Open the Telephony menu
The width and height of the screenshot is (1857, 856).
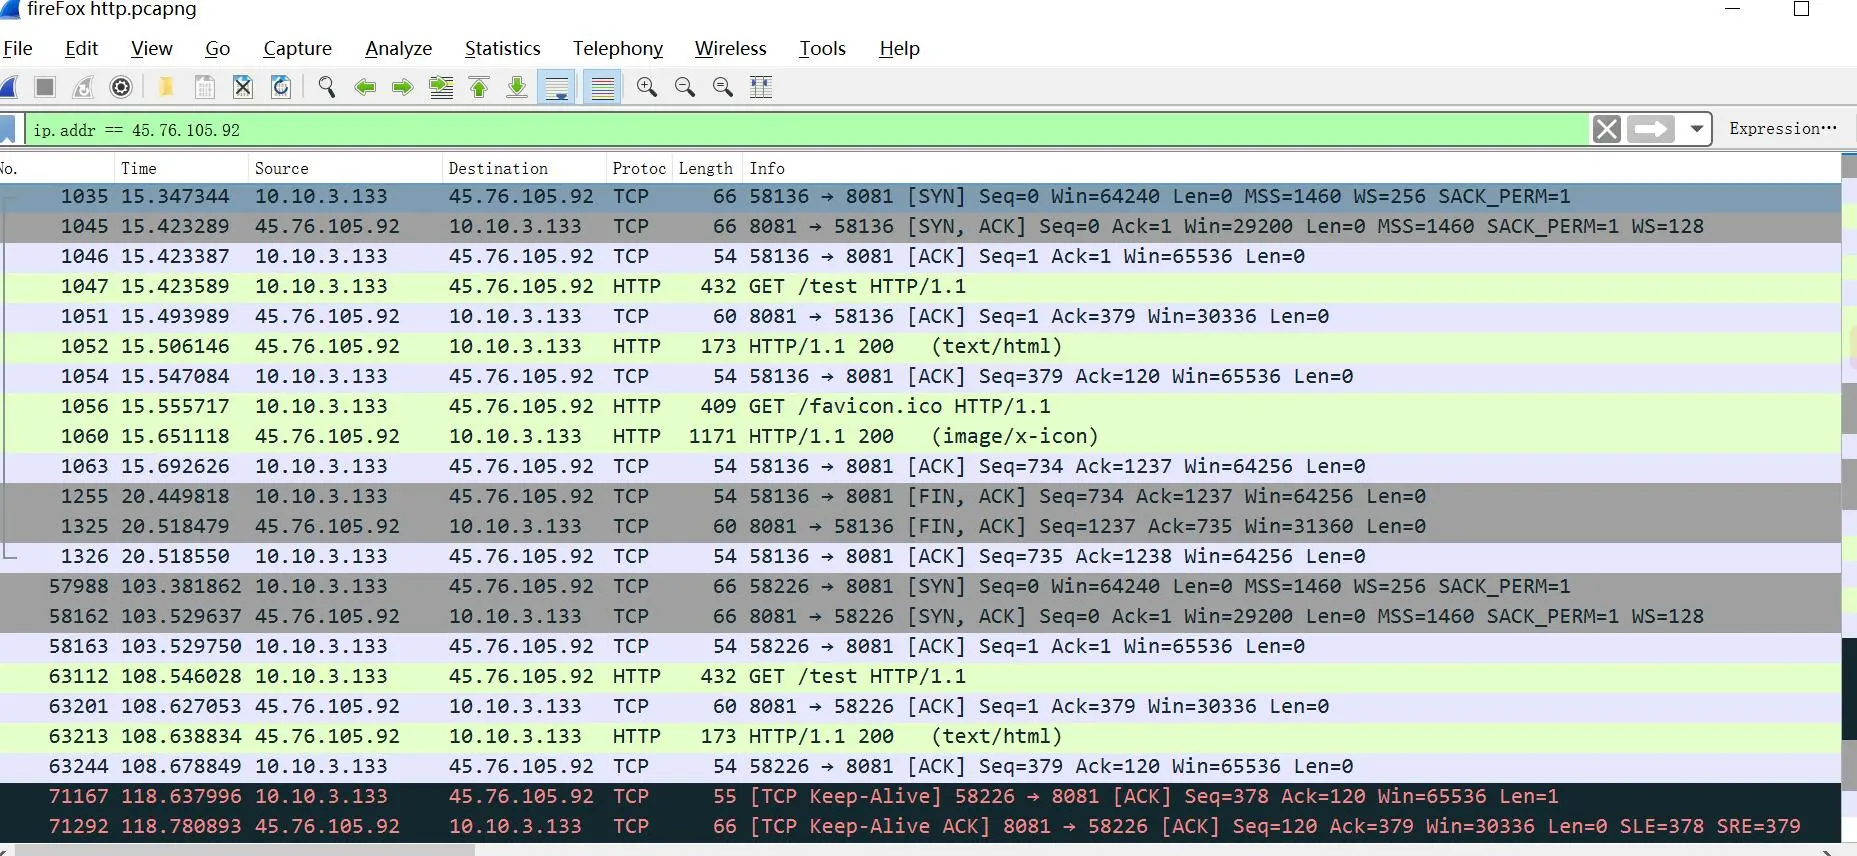pos(618,48)
